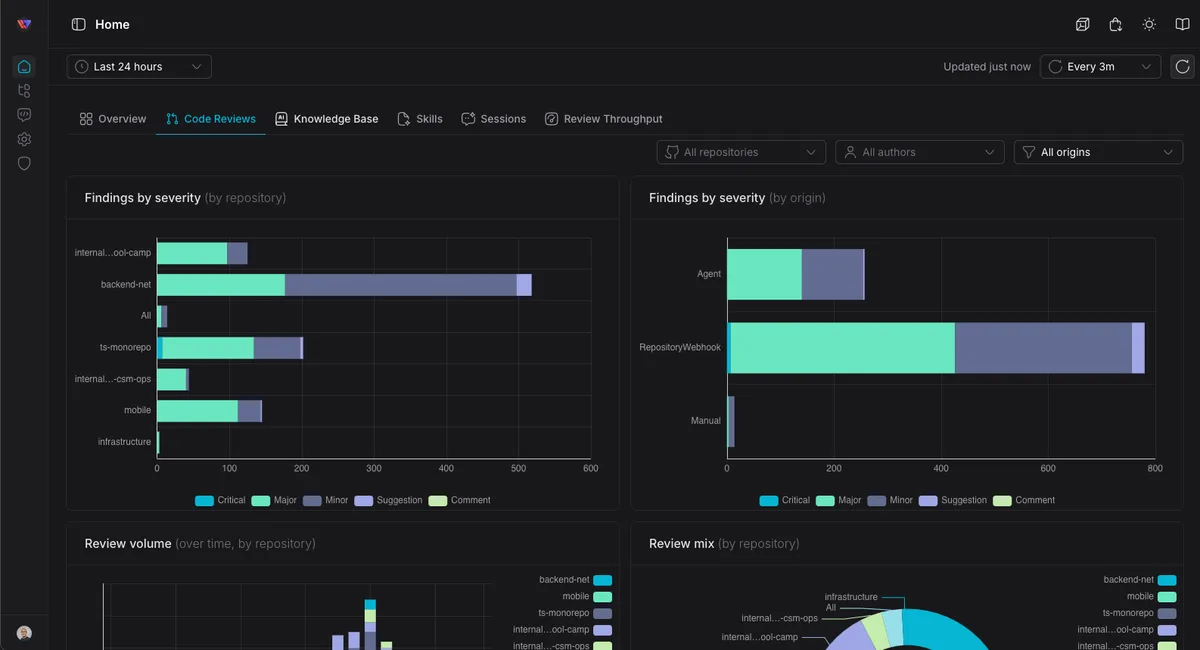The height and width of the screenshot is (650, 1200).
Task: Toggle Minor legend in by-repository severity chart
Action: (x=326, y=500)
